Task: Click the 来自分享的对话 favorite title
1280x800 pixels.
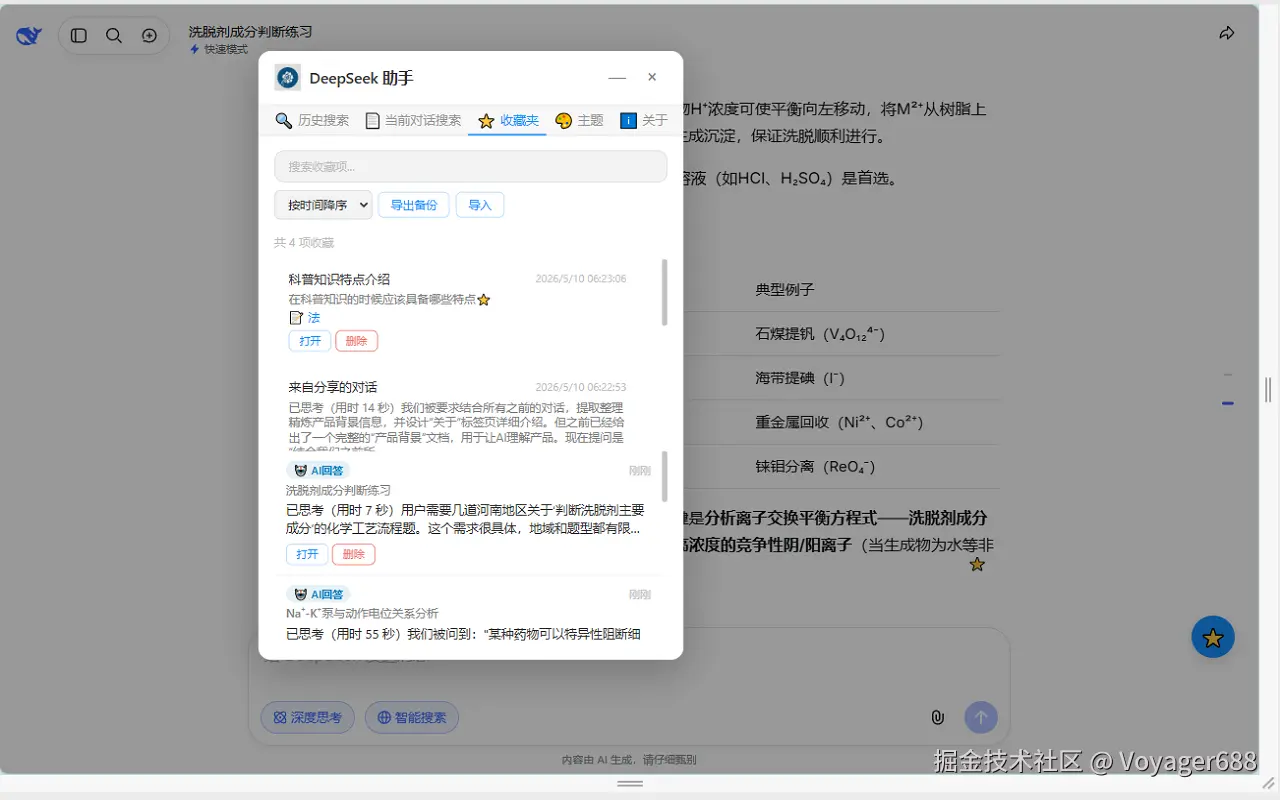Action: (333, 387)
